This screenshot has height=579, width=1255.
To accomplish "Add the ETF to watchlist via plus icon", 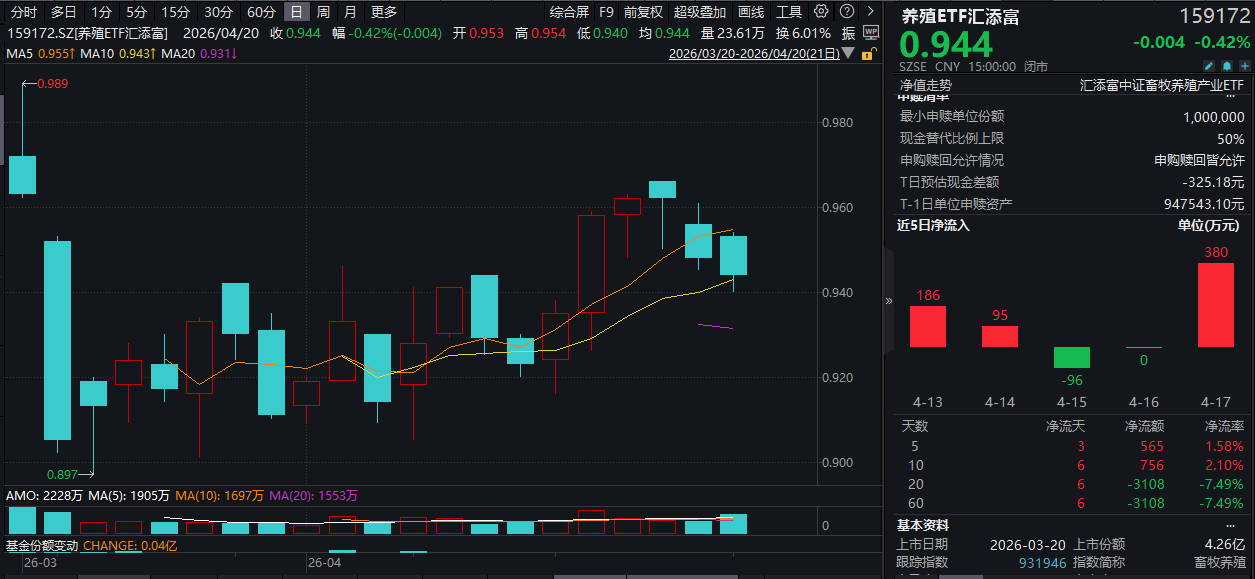I will pos(1244,65).
